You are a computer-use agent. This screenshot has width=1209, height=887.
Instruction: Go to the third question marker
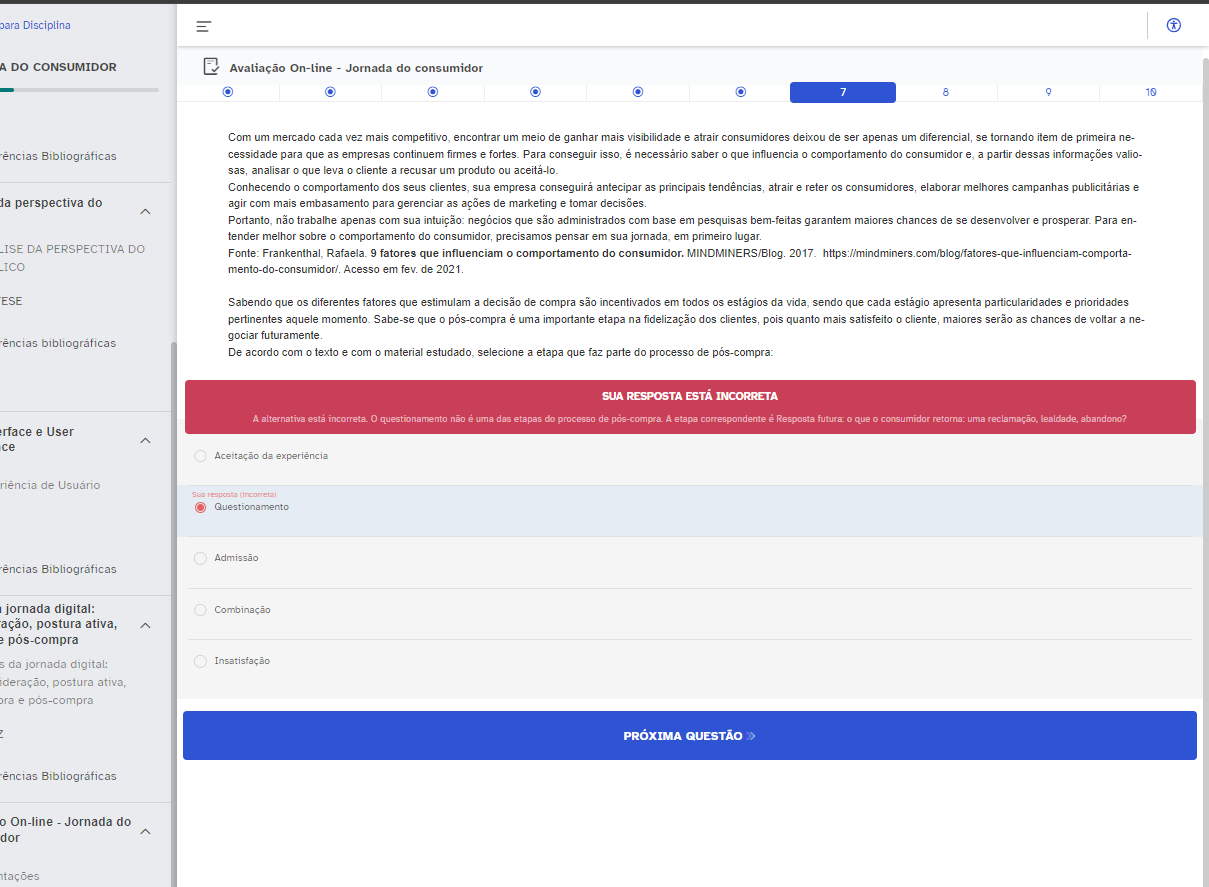click(433, 92)
